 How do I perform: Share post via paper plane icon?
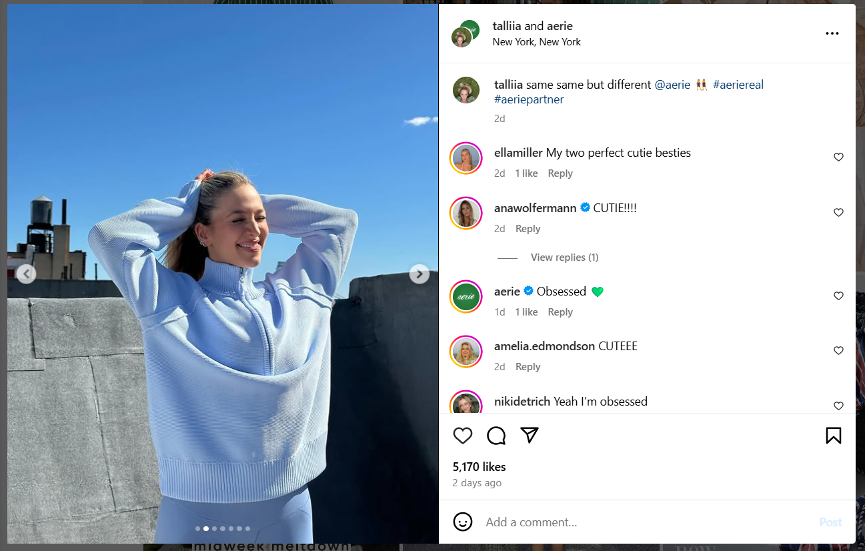(x=530, y=435)
